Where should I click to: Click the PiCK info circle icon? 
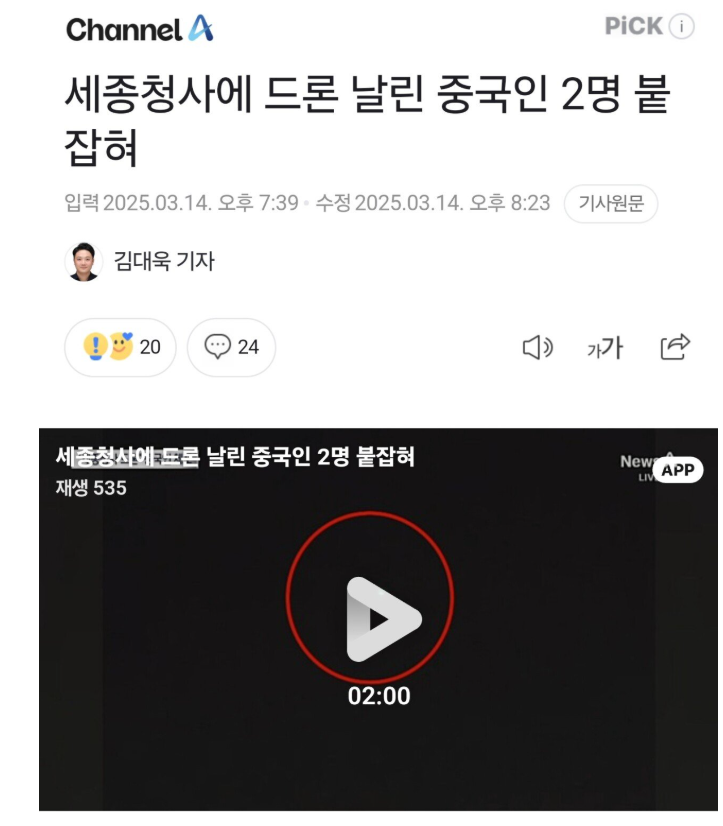pos(681,26)
